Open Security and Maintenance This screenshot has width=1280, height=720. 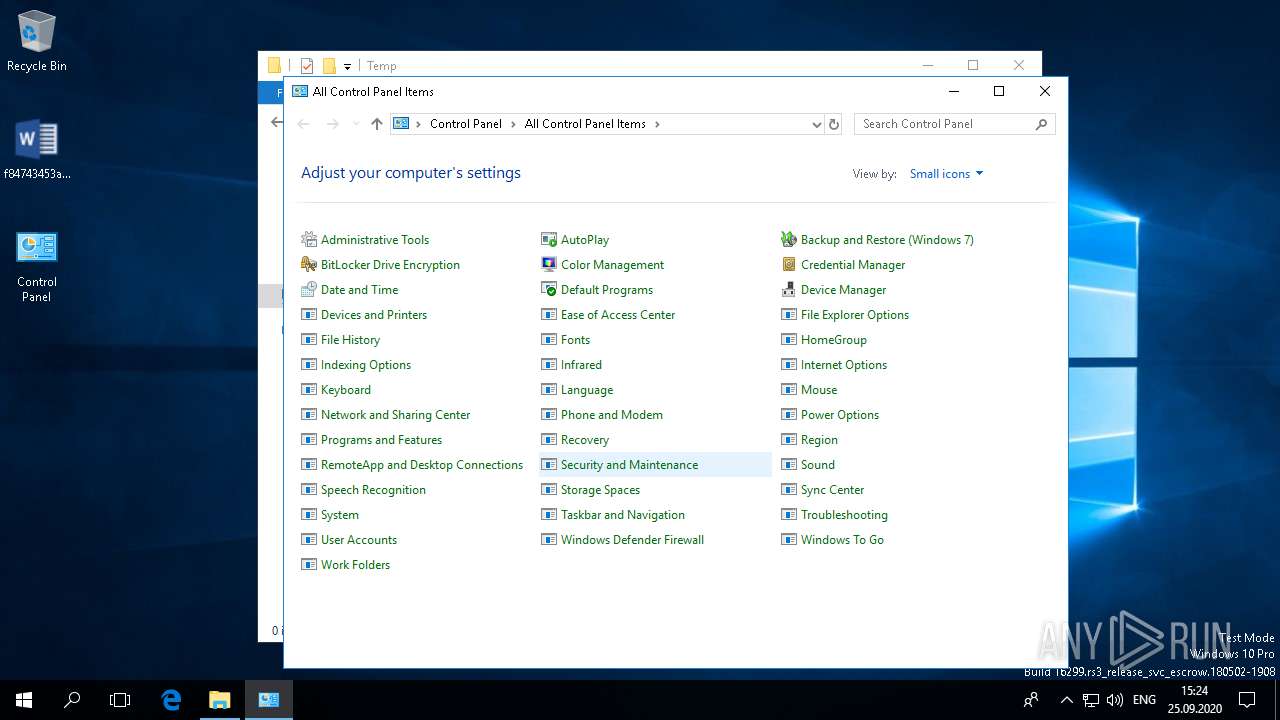point(629,465)
